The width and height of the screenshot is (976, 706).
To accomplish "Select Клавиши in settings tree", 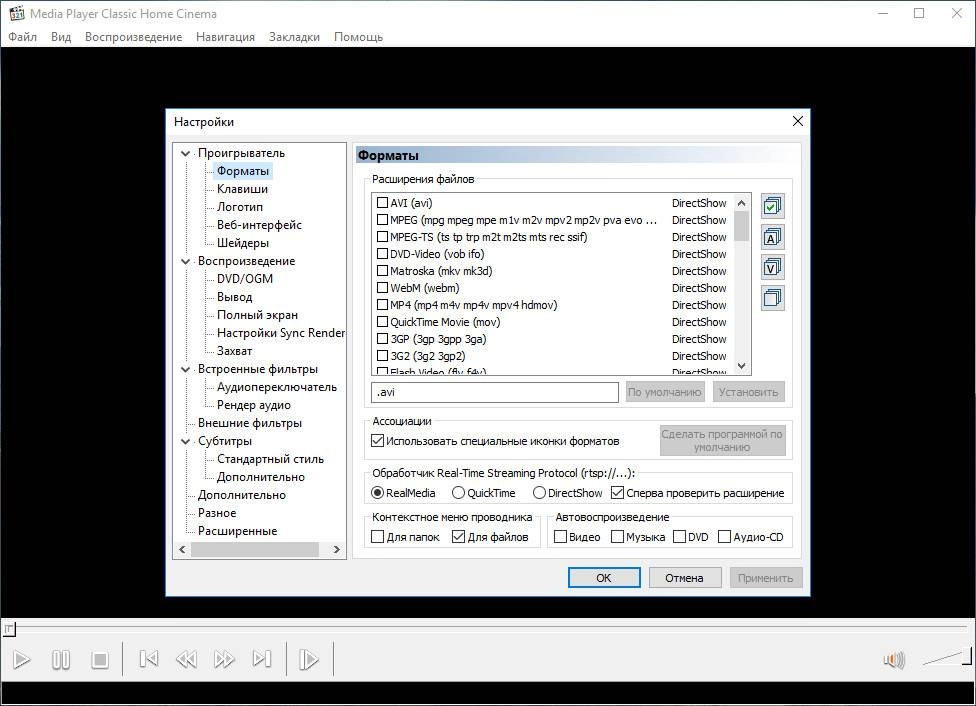I will [x=242, y=189].
